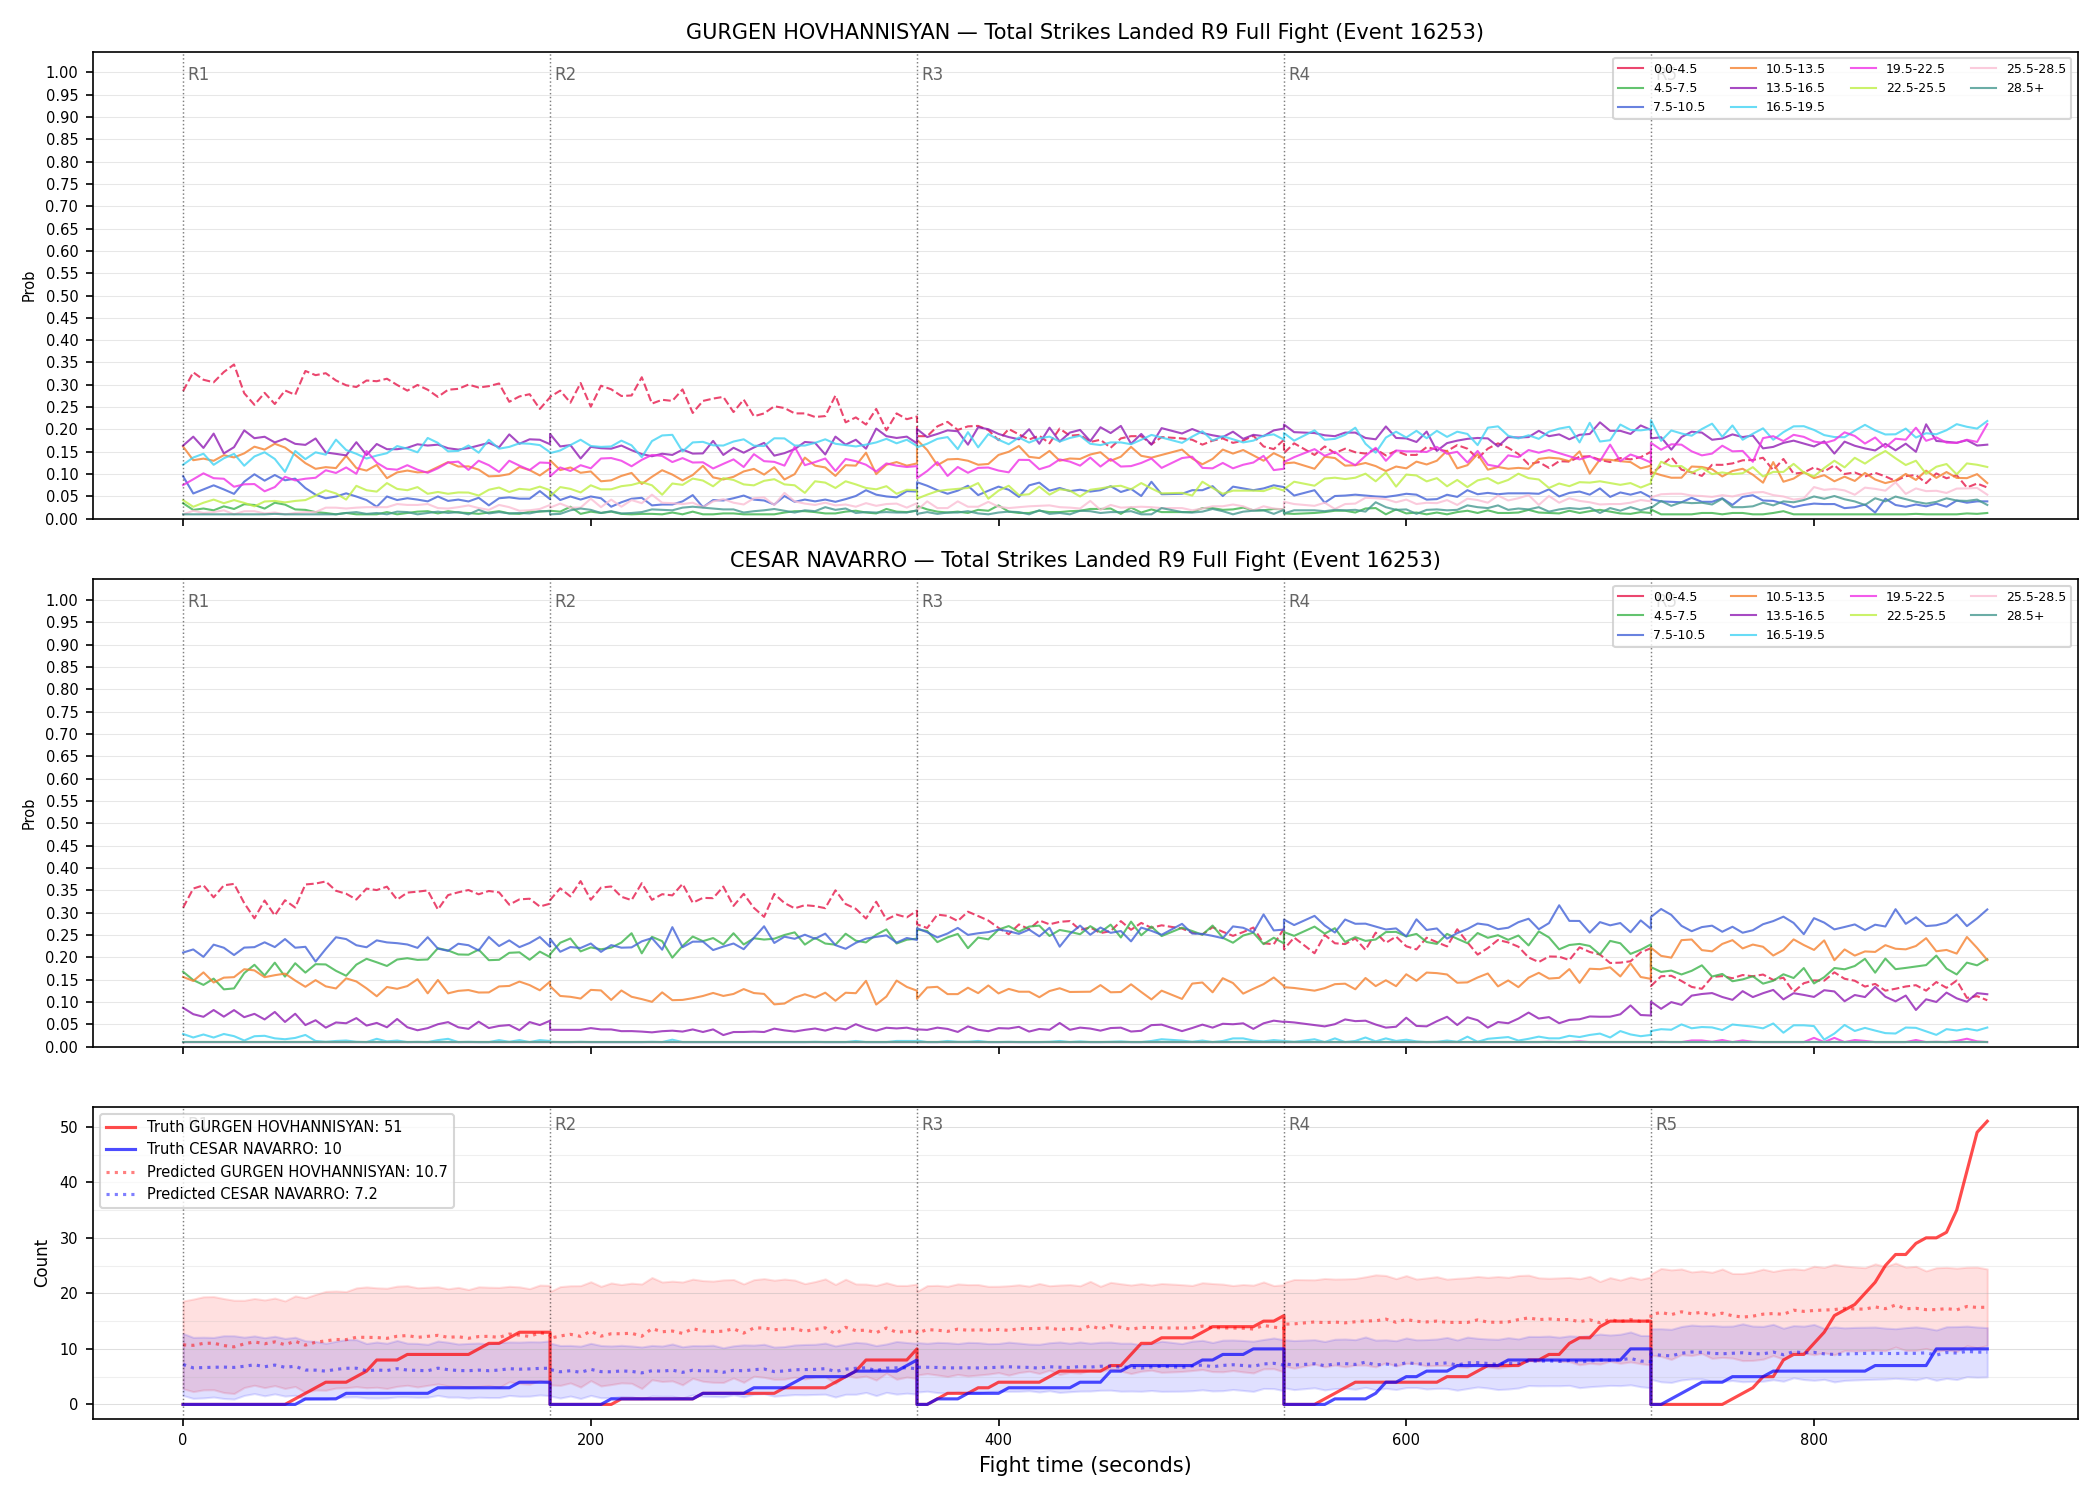
Task: Click the 0.50 tick label on Navarro Prob axis
Action: (x=62, y=824)
